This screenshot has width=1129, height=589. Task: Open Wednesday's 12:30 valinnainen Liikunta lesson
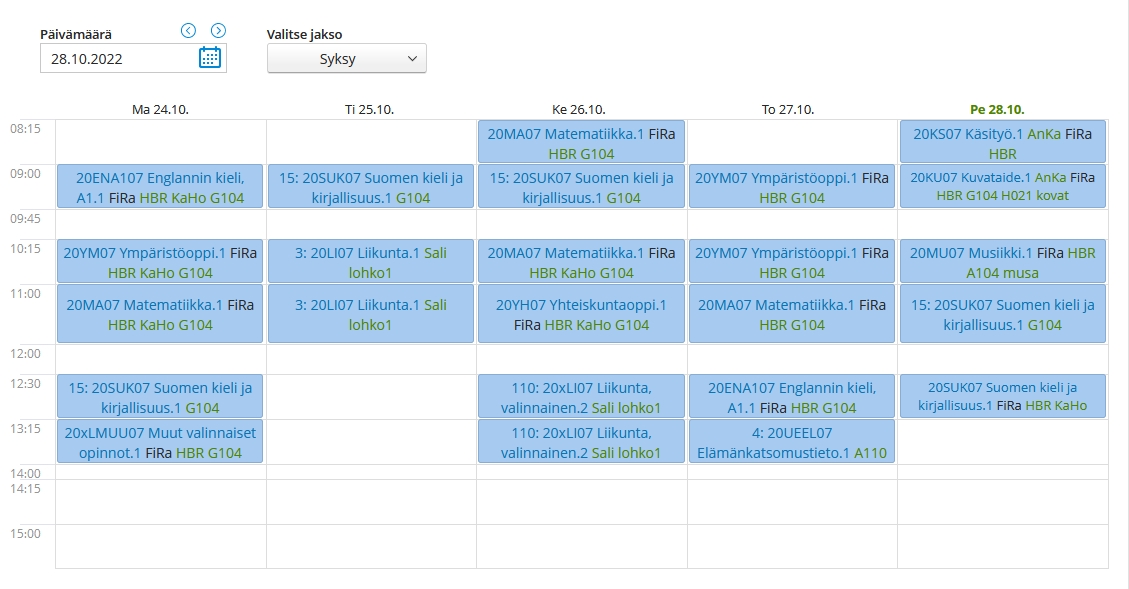(x=581, y=397)
